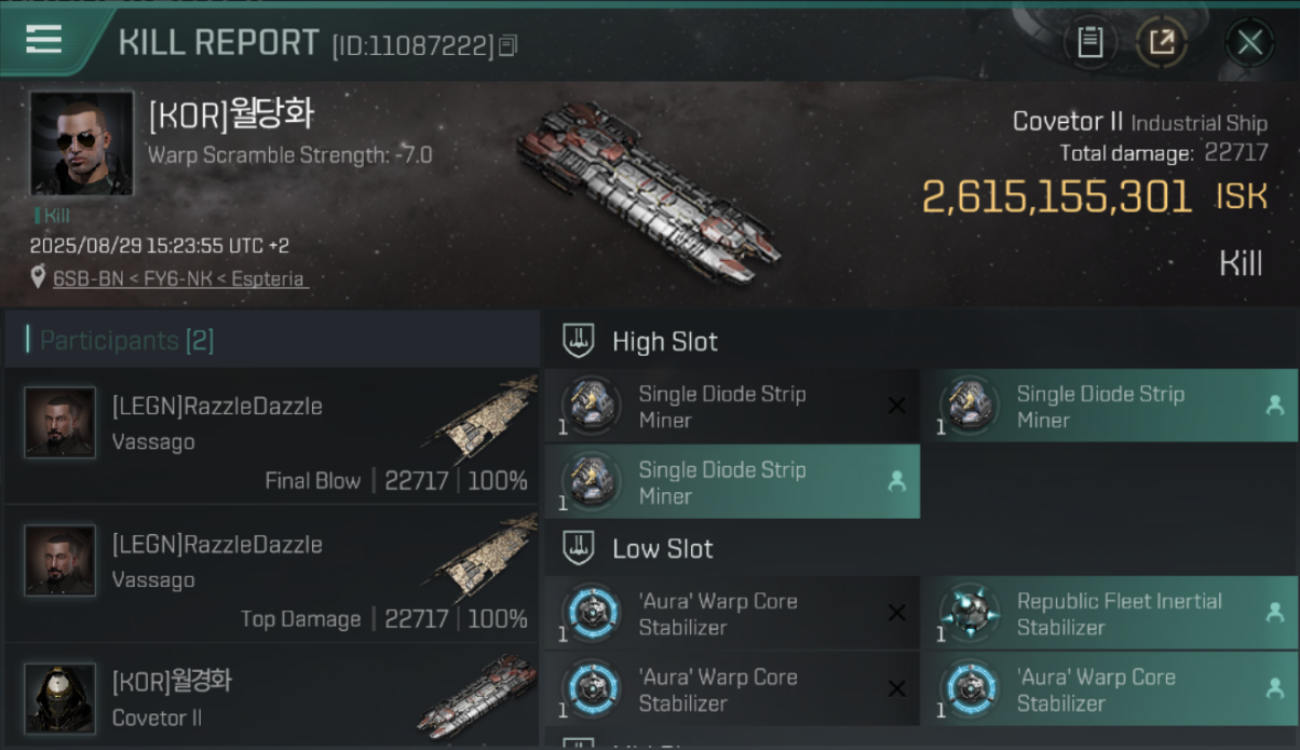Select the destroyed Single Diode Strip Miner

pyautogui.click(x=732, y=406)
